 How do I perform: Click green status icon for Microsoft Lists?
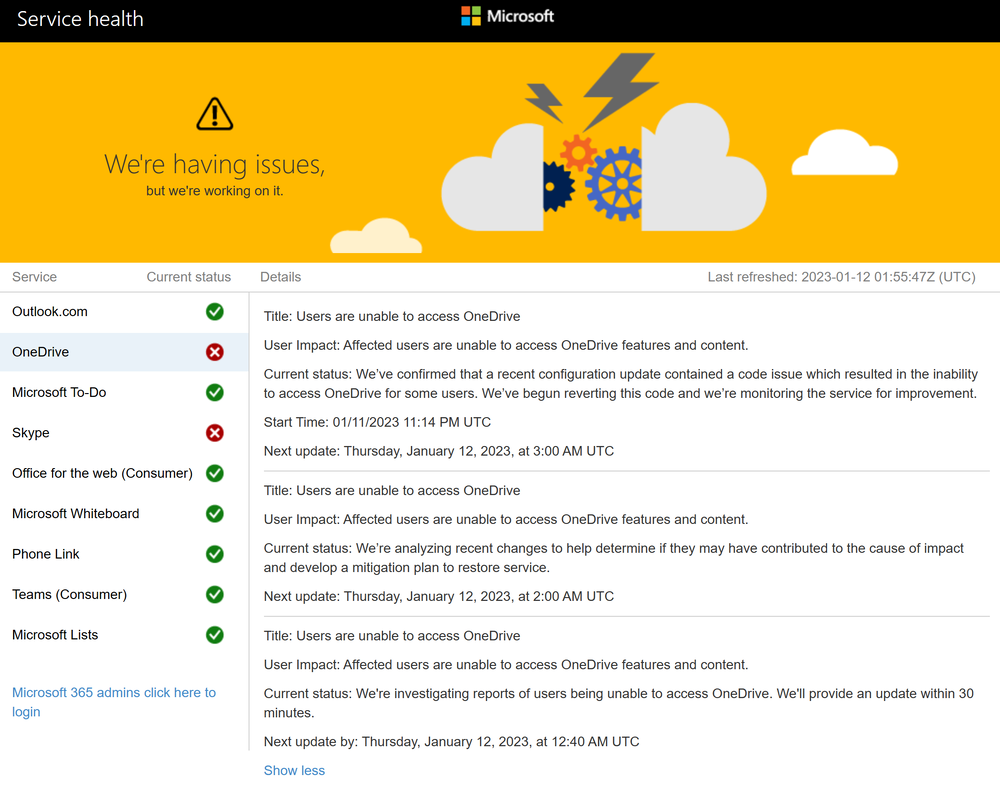[x=214, y=635]
